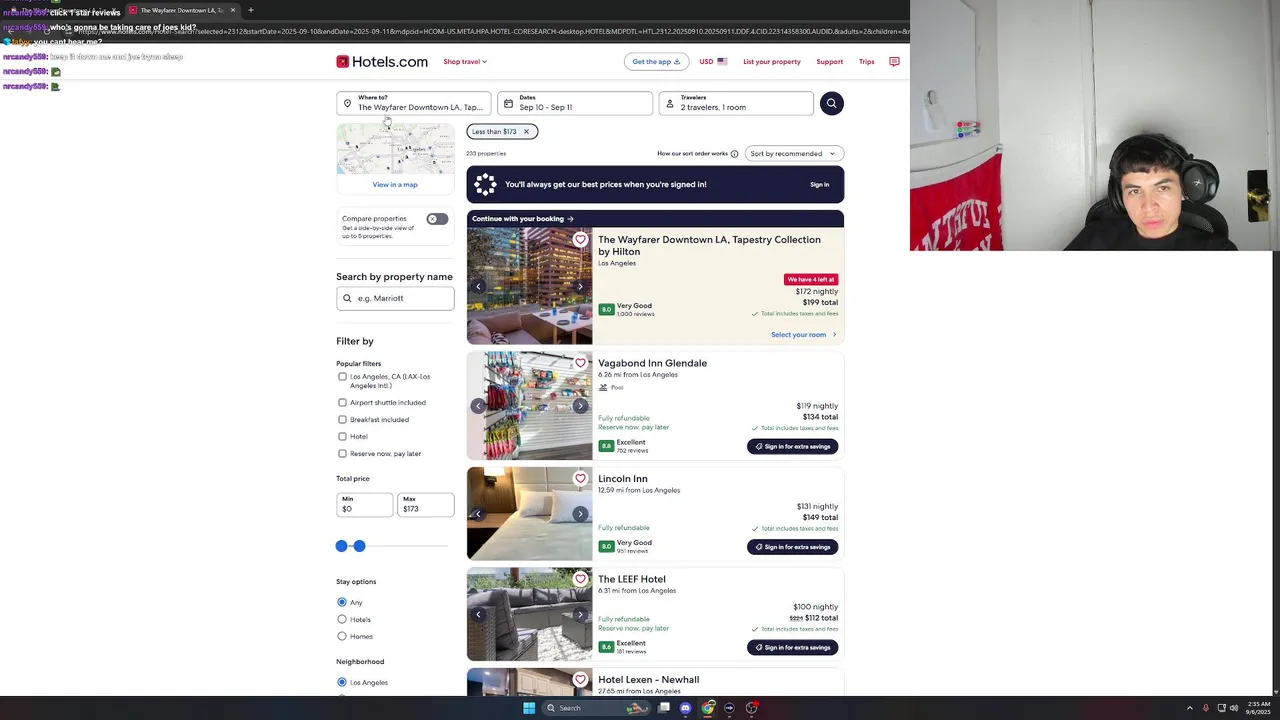The image size is (1280, 720).
Task: Click the maximum price slider handle
Action: (359, 546)
